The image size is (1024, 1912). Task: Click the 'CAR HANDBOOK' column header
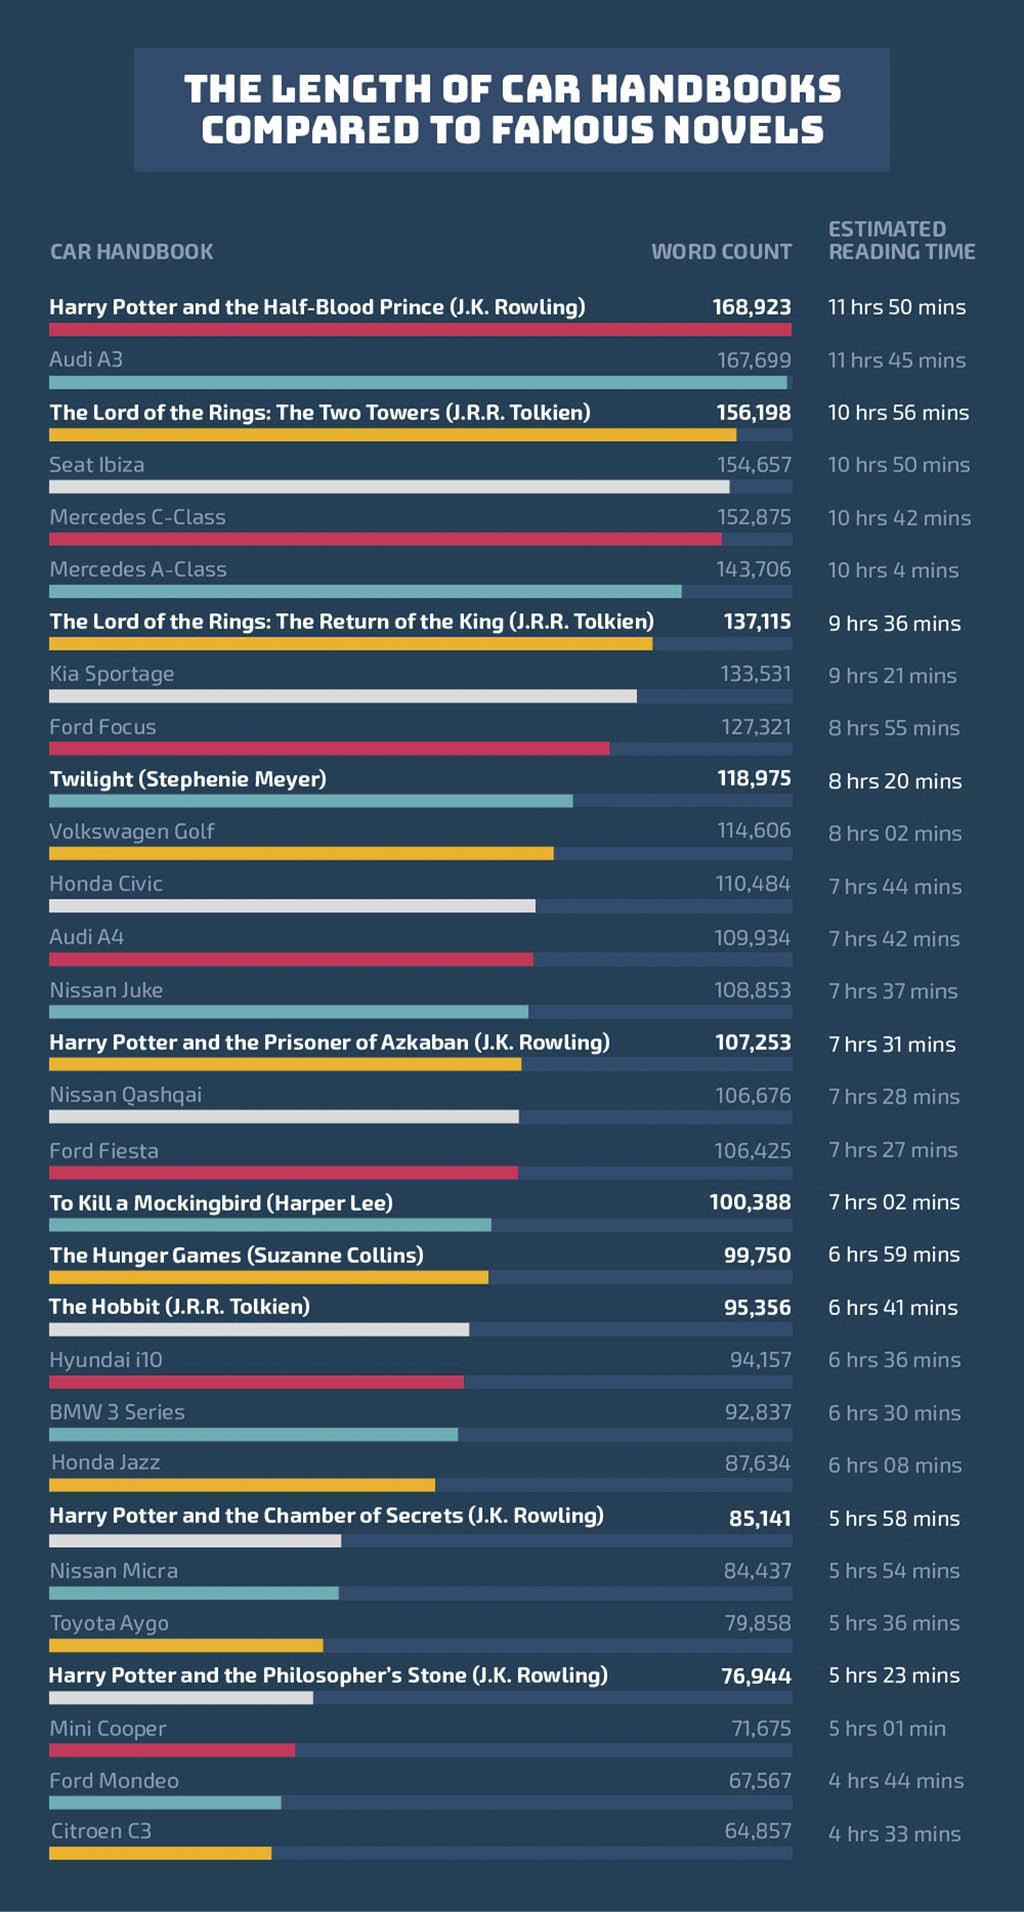[x=131, y=252]
